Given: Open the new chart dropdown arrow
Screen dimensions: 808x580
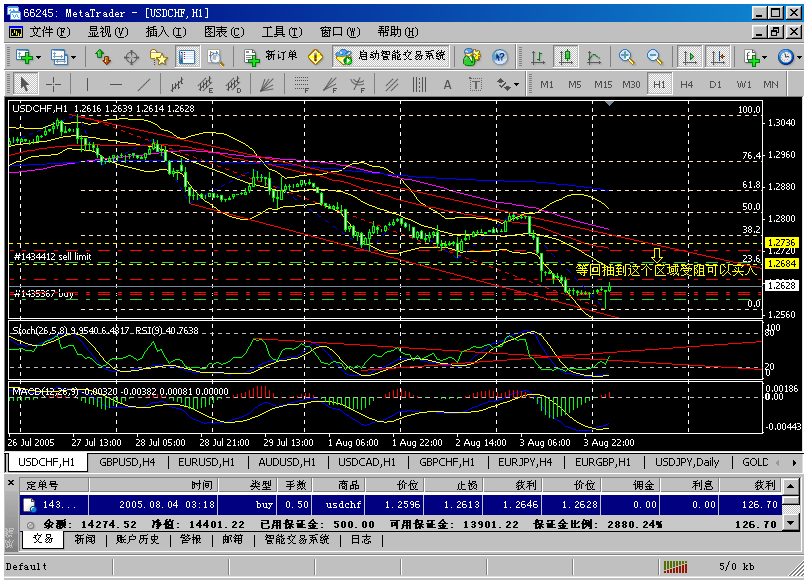Looking at the screenshot, I should coord(39,57).
